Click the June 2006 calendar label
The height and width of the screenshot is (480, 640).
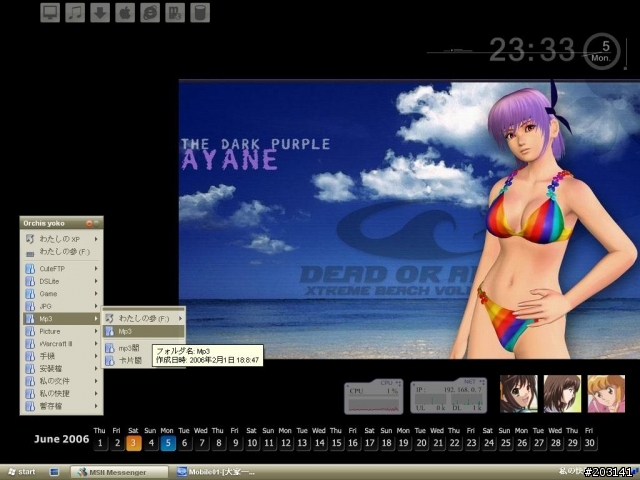pos(62,439)
